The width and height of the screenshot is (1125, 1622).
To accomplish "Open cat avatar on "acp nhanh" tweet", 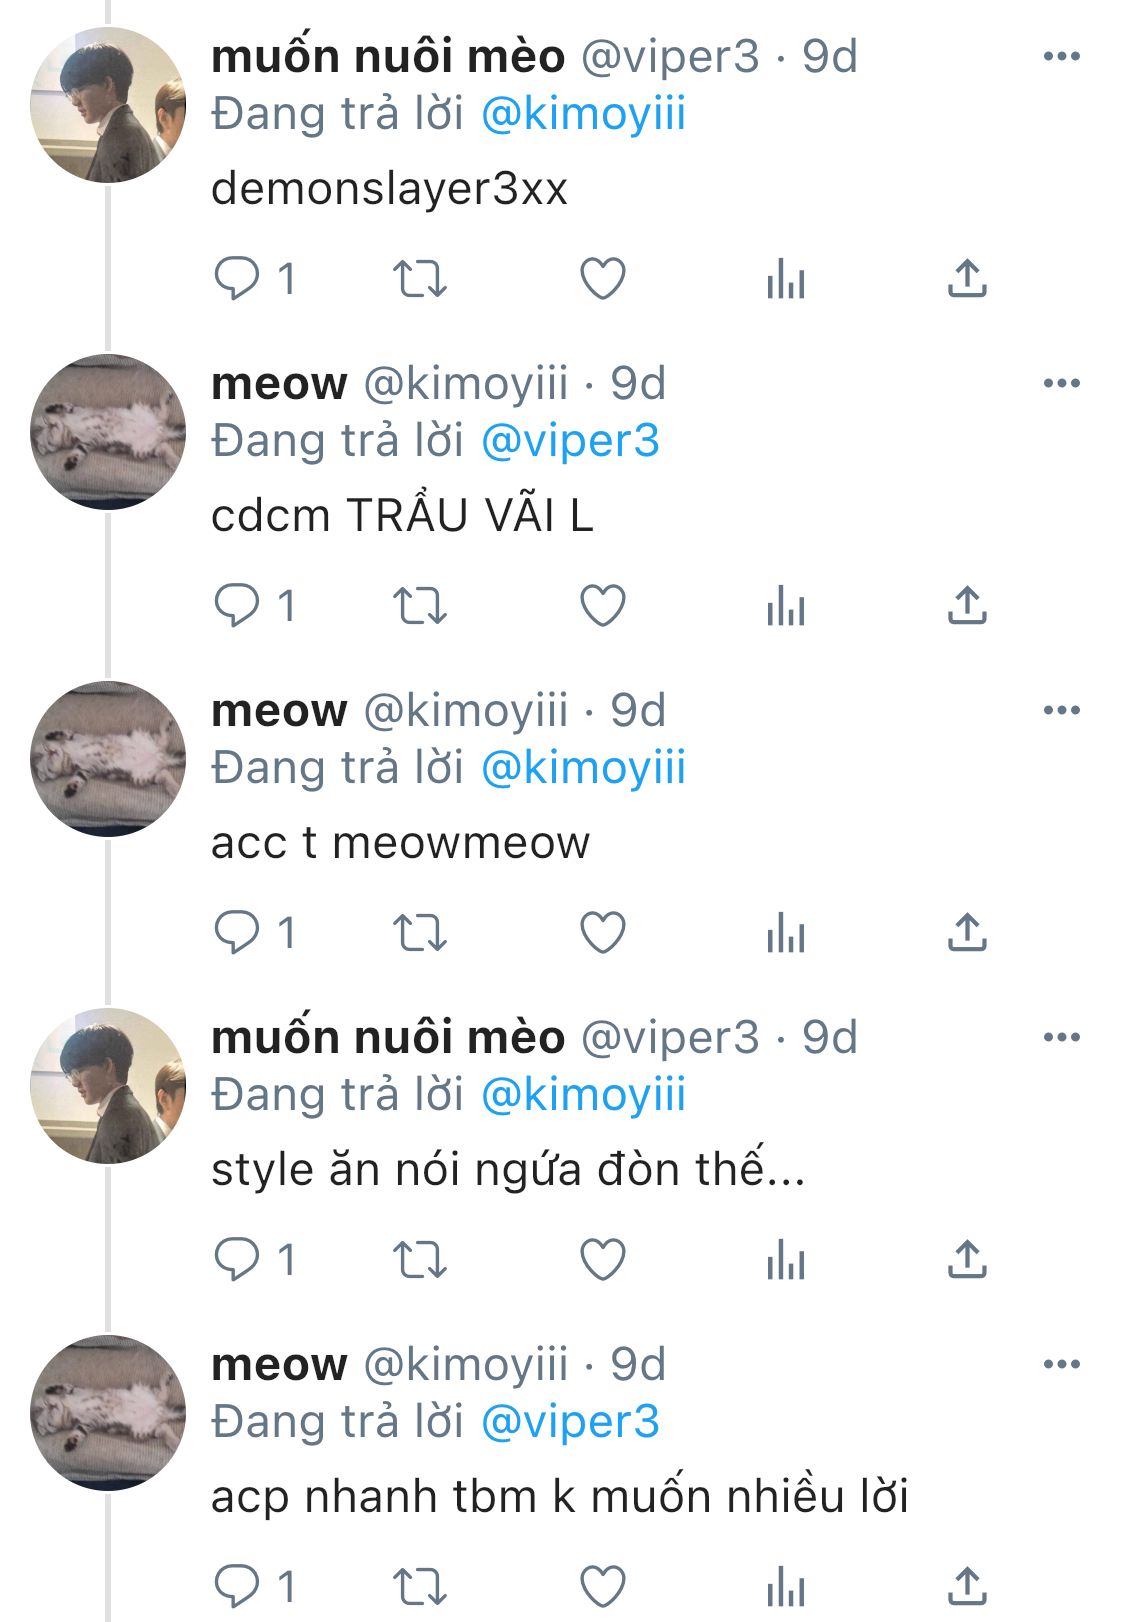I will [x=108, y=1413].
